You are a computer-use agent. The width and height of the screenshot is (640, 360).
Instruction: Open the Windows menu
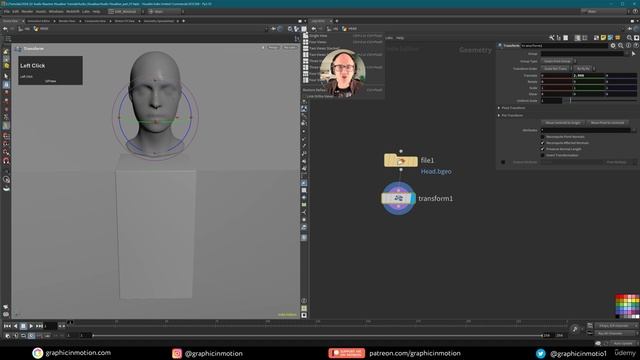[56, 11]
